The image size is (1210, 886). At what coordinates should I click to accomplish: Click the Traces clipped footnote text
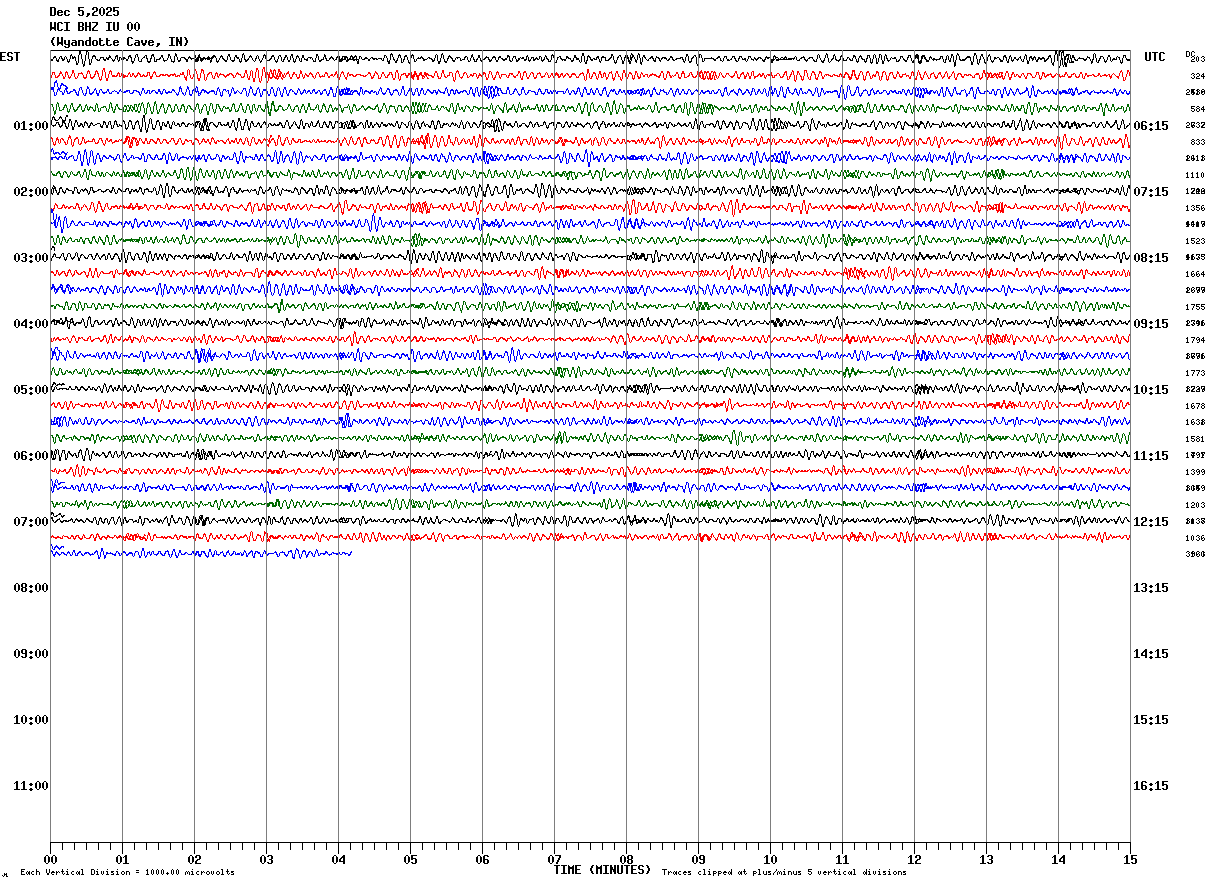point(784,873)
